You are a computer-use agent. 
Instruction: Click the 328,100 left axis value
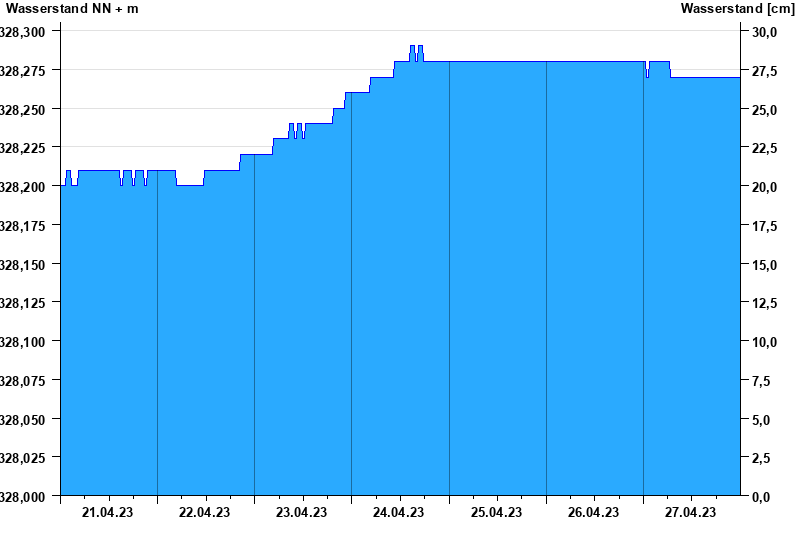[22, 342]
